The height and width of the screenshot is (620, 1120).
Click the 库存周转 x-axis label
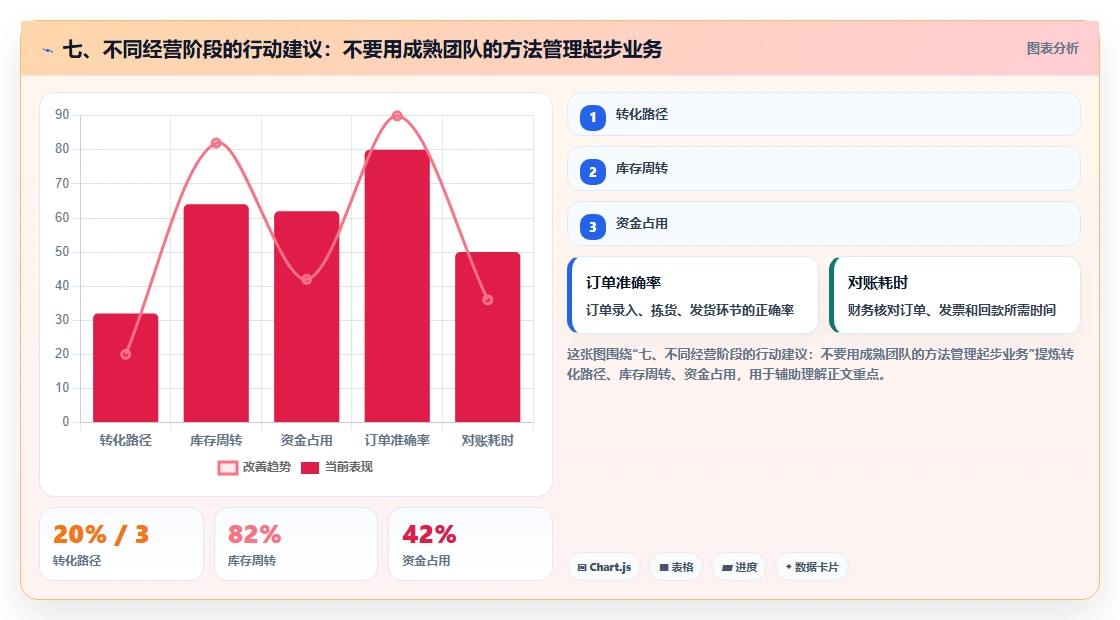click(x=216, y=441)
